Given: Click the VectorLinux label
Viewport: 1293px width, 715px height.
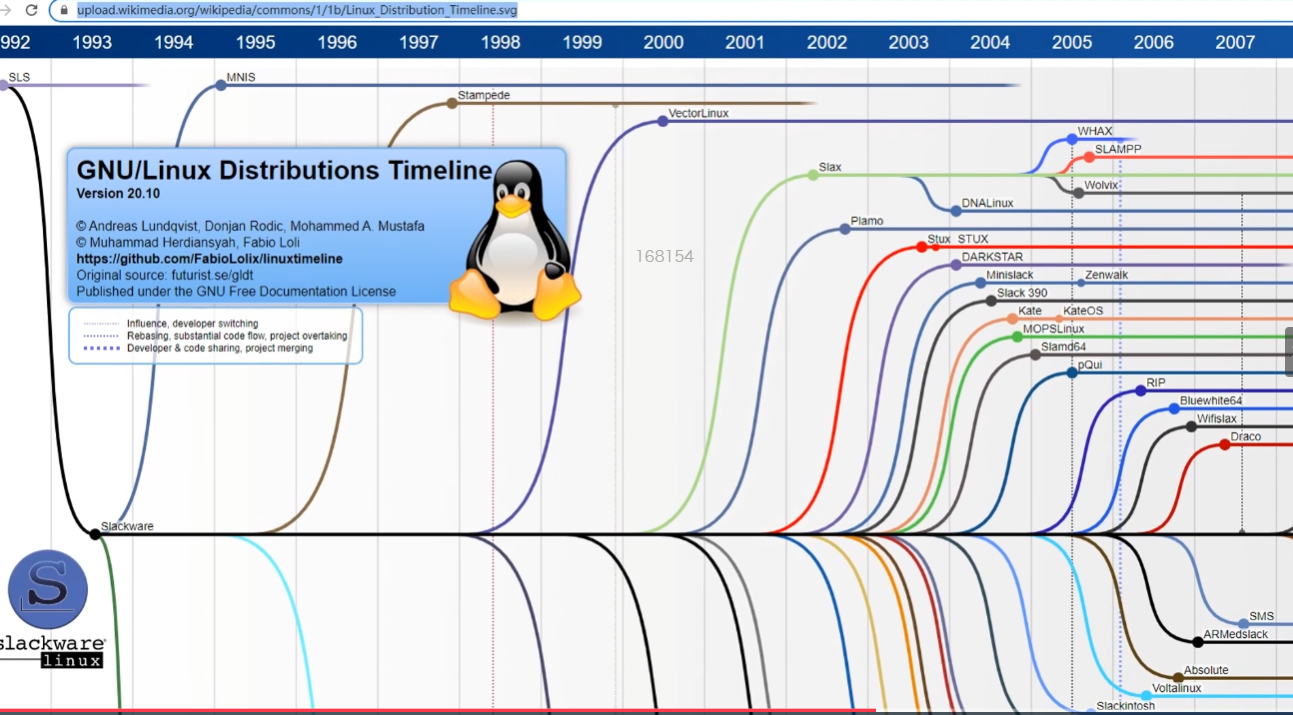Looking at the screenshot, I should (x=699, y=113).
